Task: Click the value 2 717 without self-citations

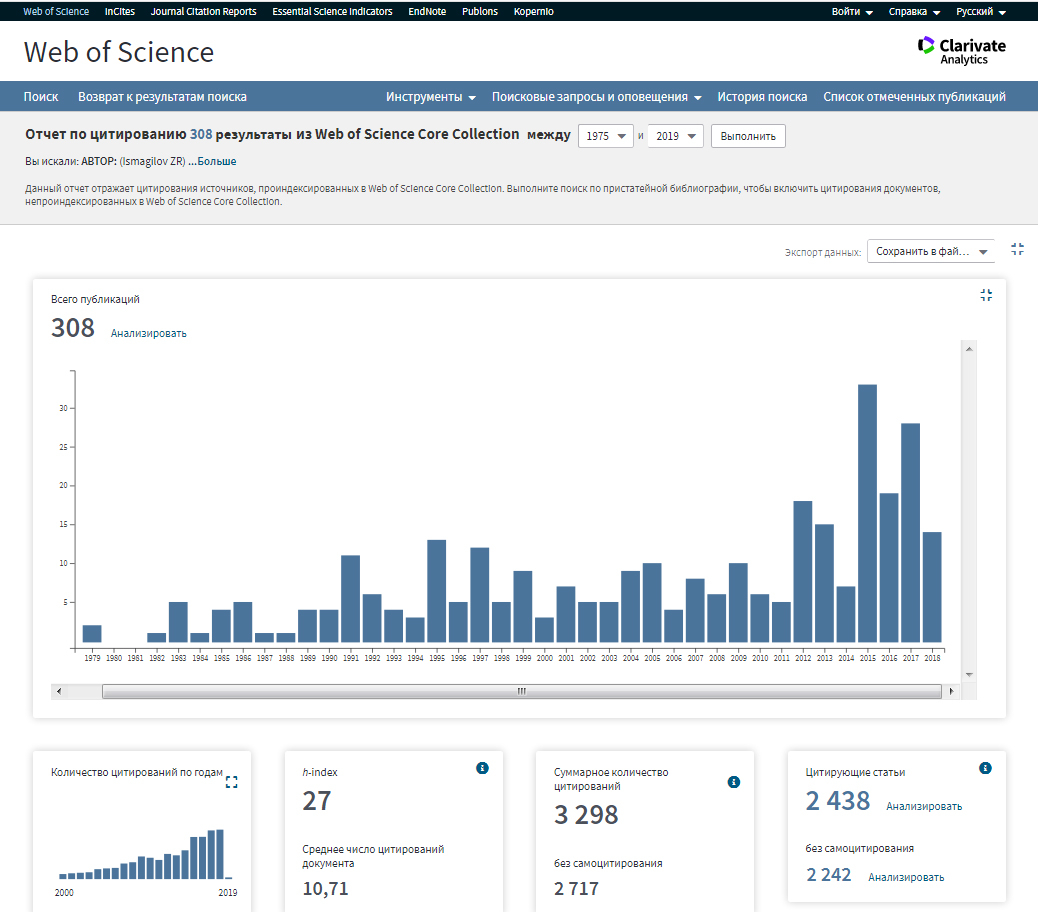Action: tap(576, 889)
